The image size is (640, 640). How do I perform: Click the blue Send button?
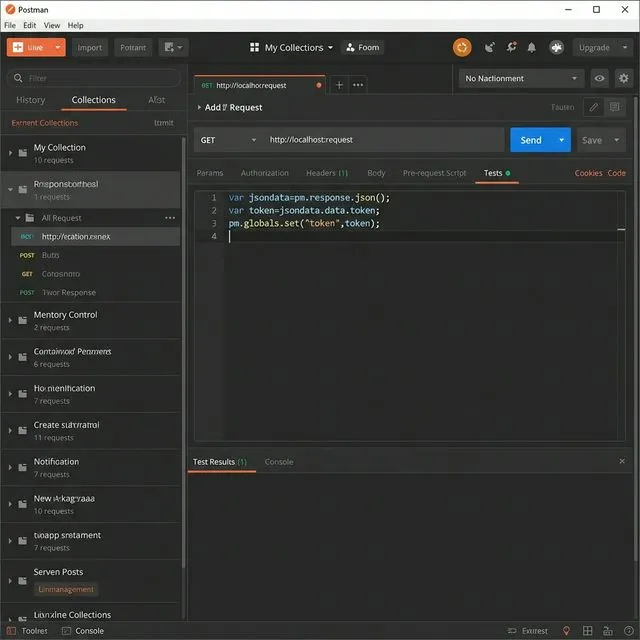[530, 140]
